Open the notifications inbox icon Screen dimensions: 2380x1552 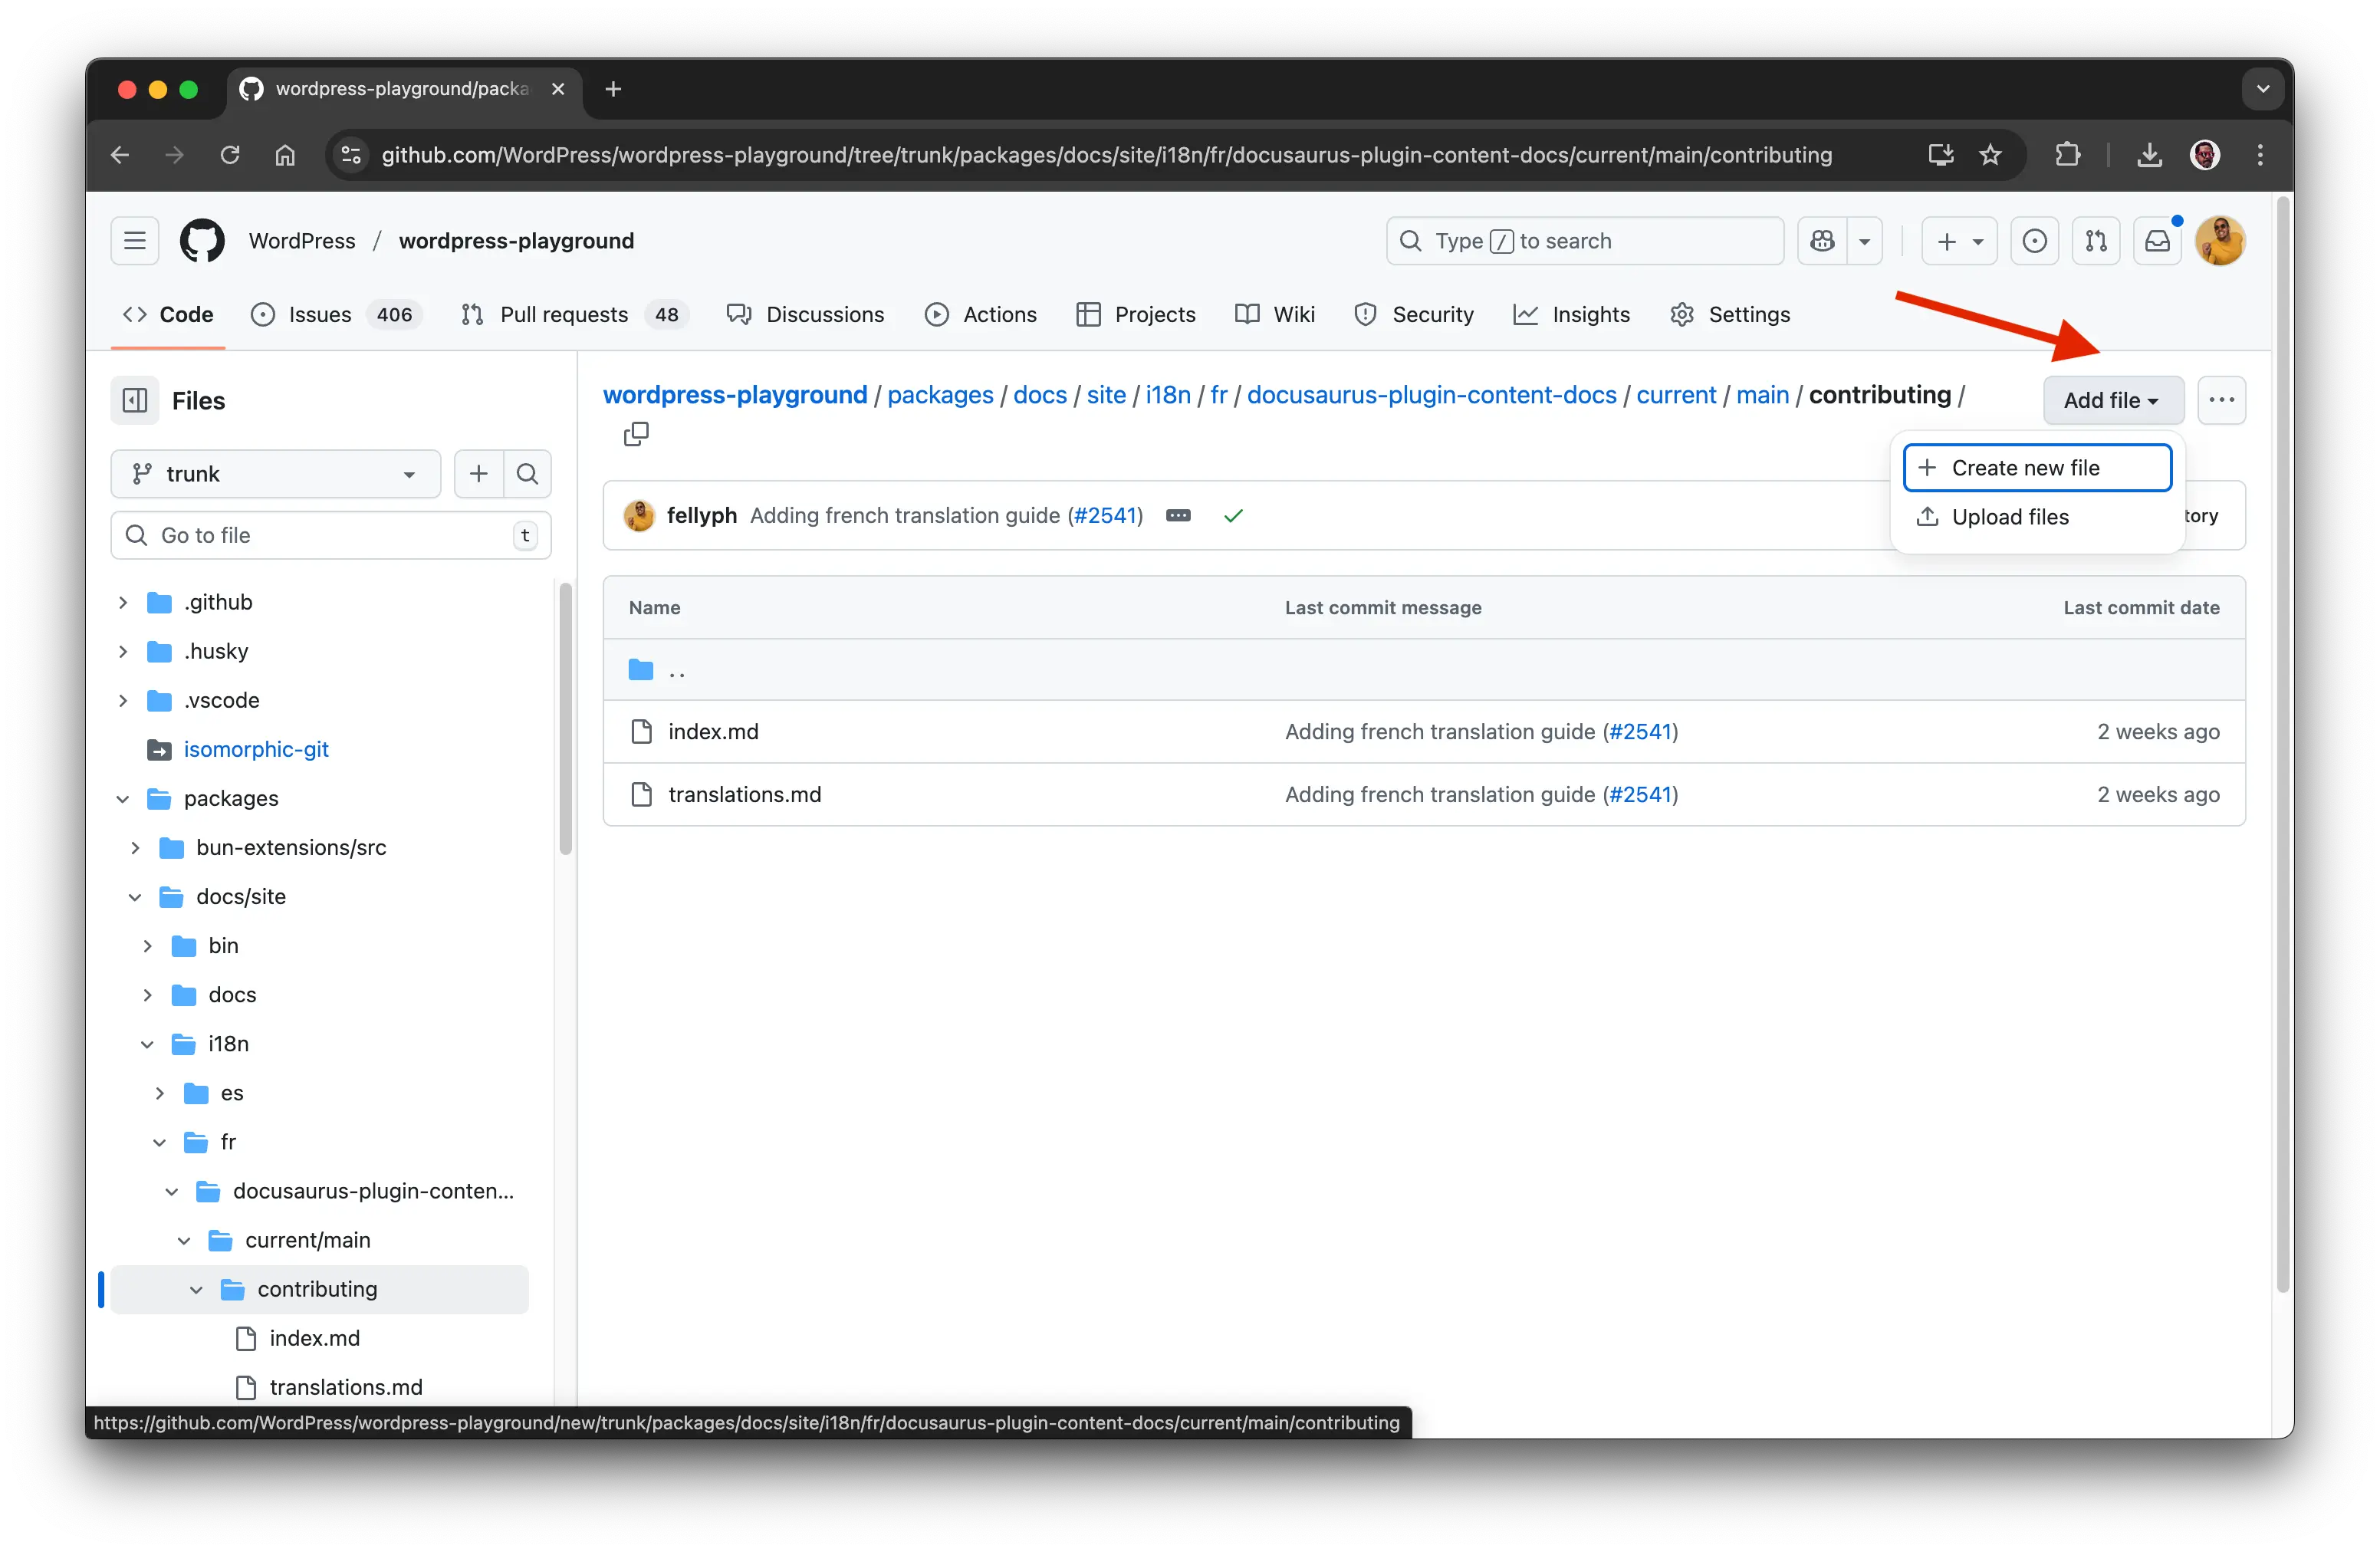(2157, 241)
